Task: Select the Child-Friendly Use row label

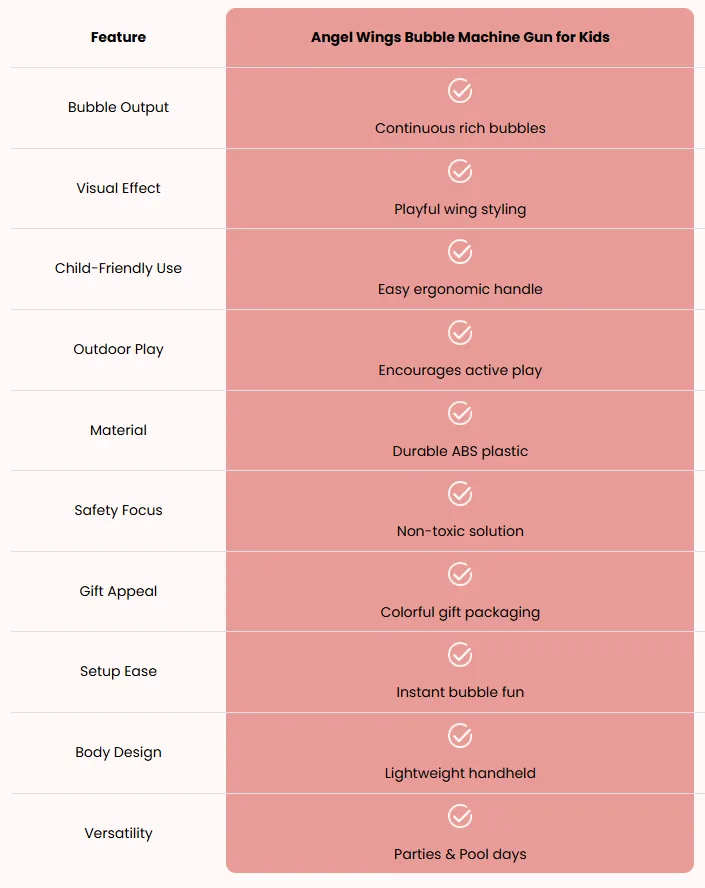Action: 118,268
